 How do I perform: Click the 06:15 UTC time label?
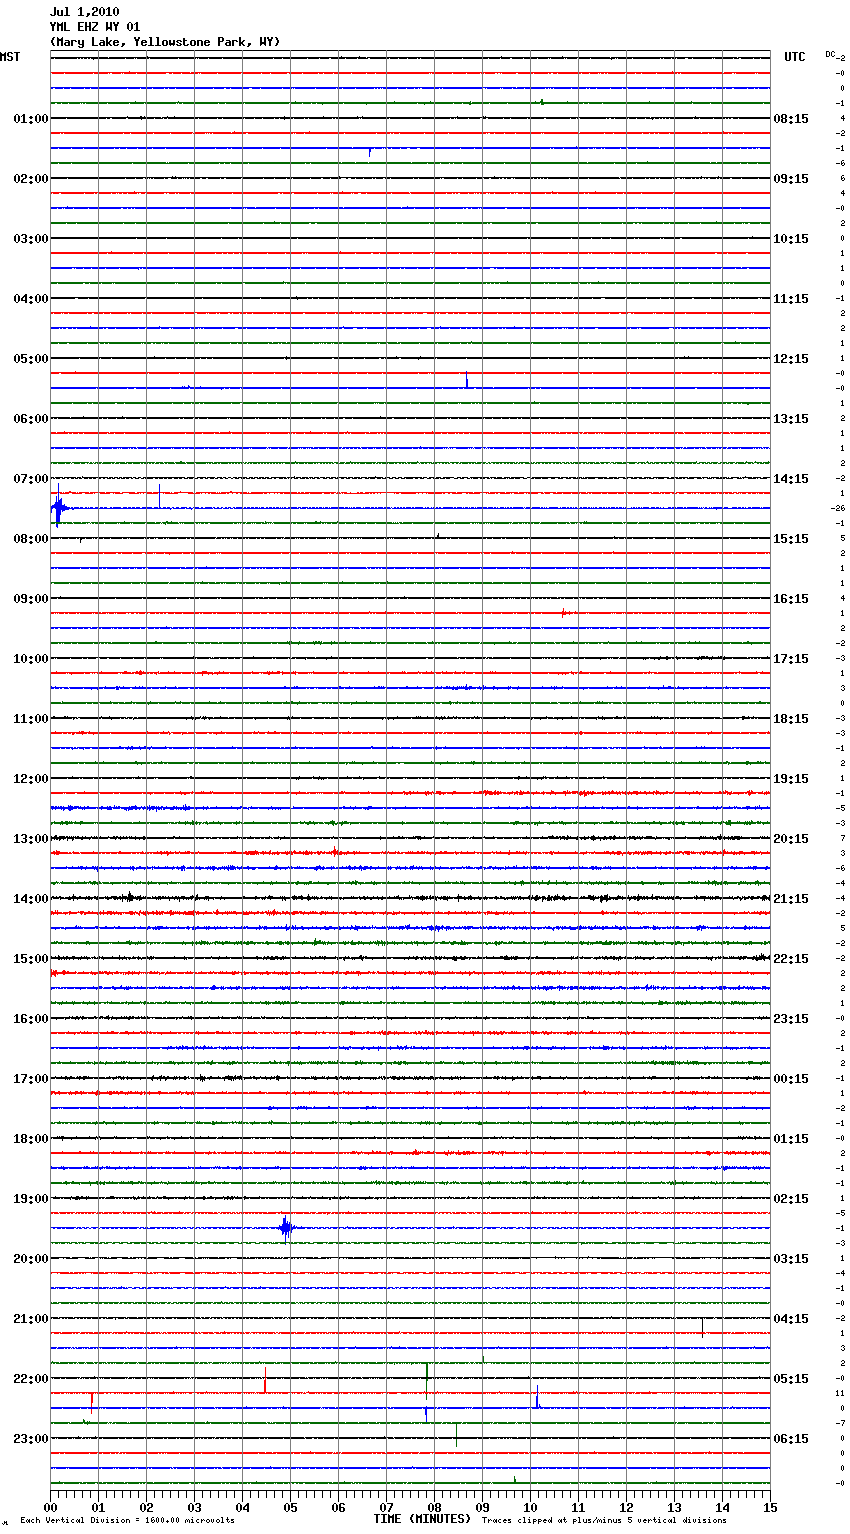[791, 1438]
